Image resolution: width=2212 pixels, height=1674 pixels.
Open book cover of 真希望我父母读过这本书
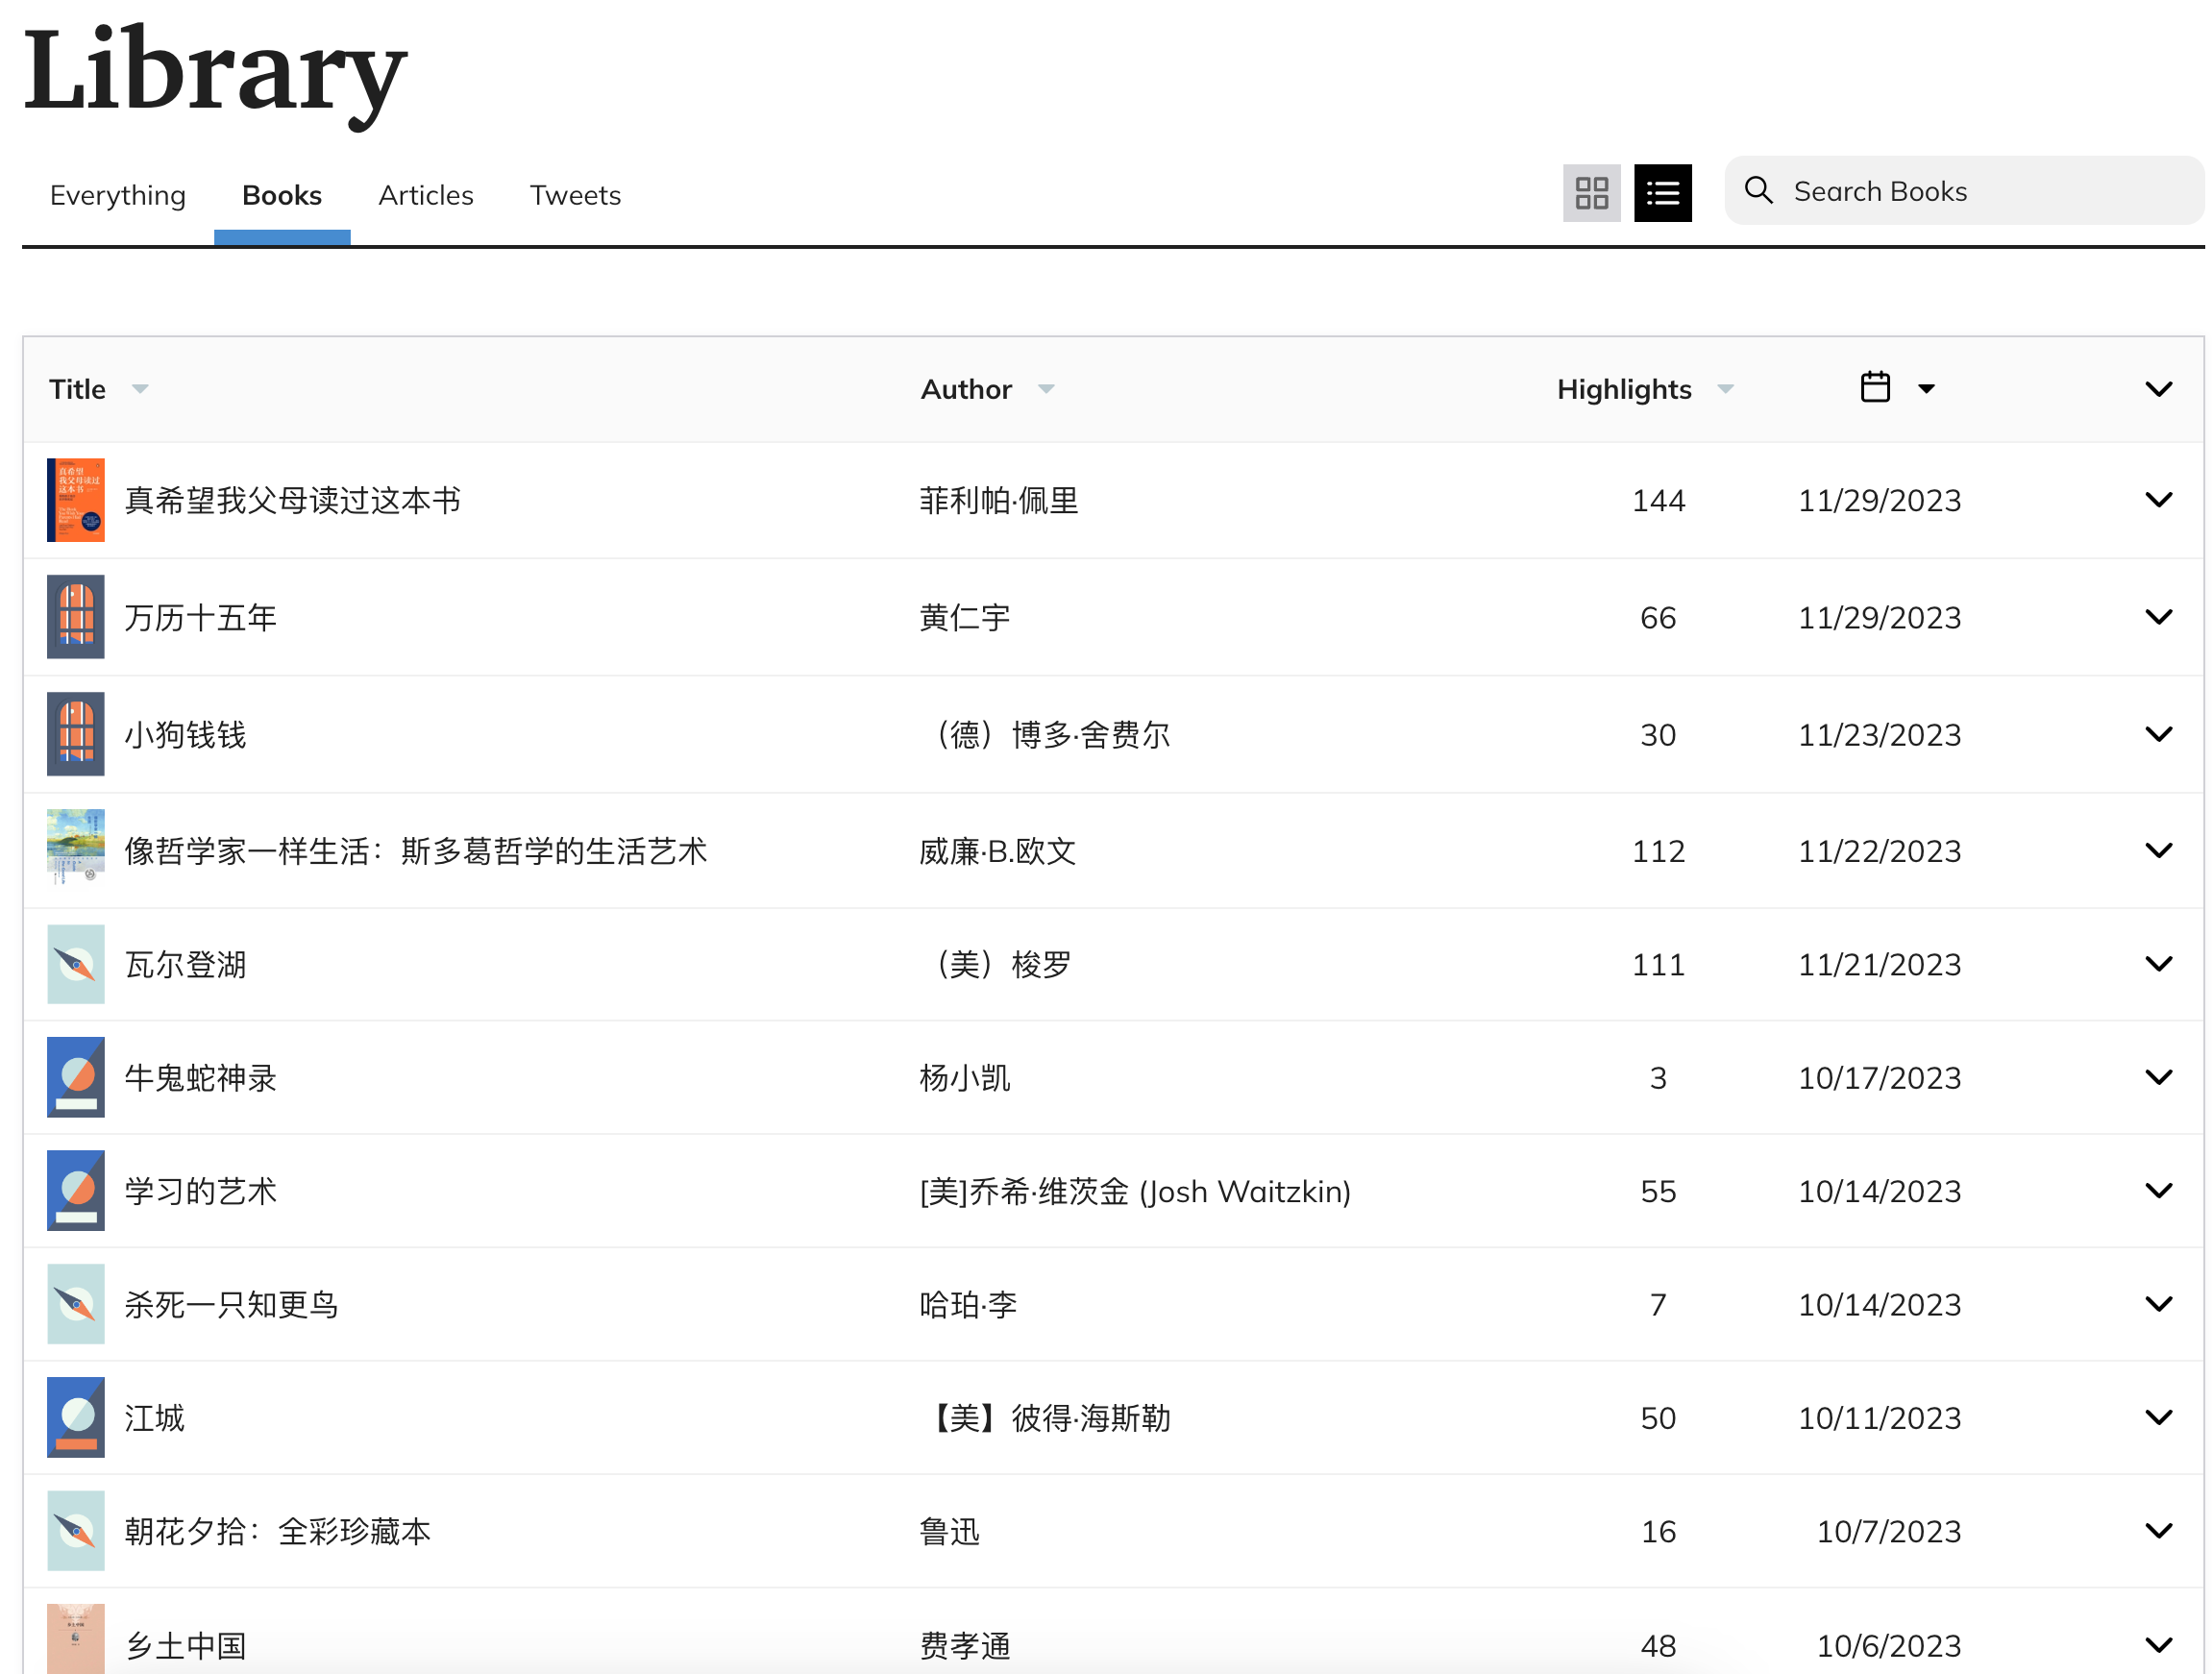[x=76, y=500]
